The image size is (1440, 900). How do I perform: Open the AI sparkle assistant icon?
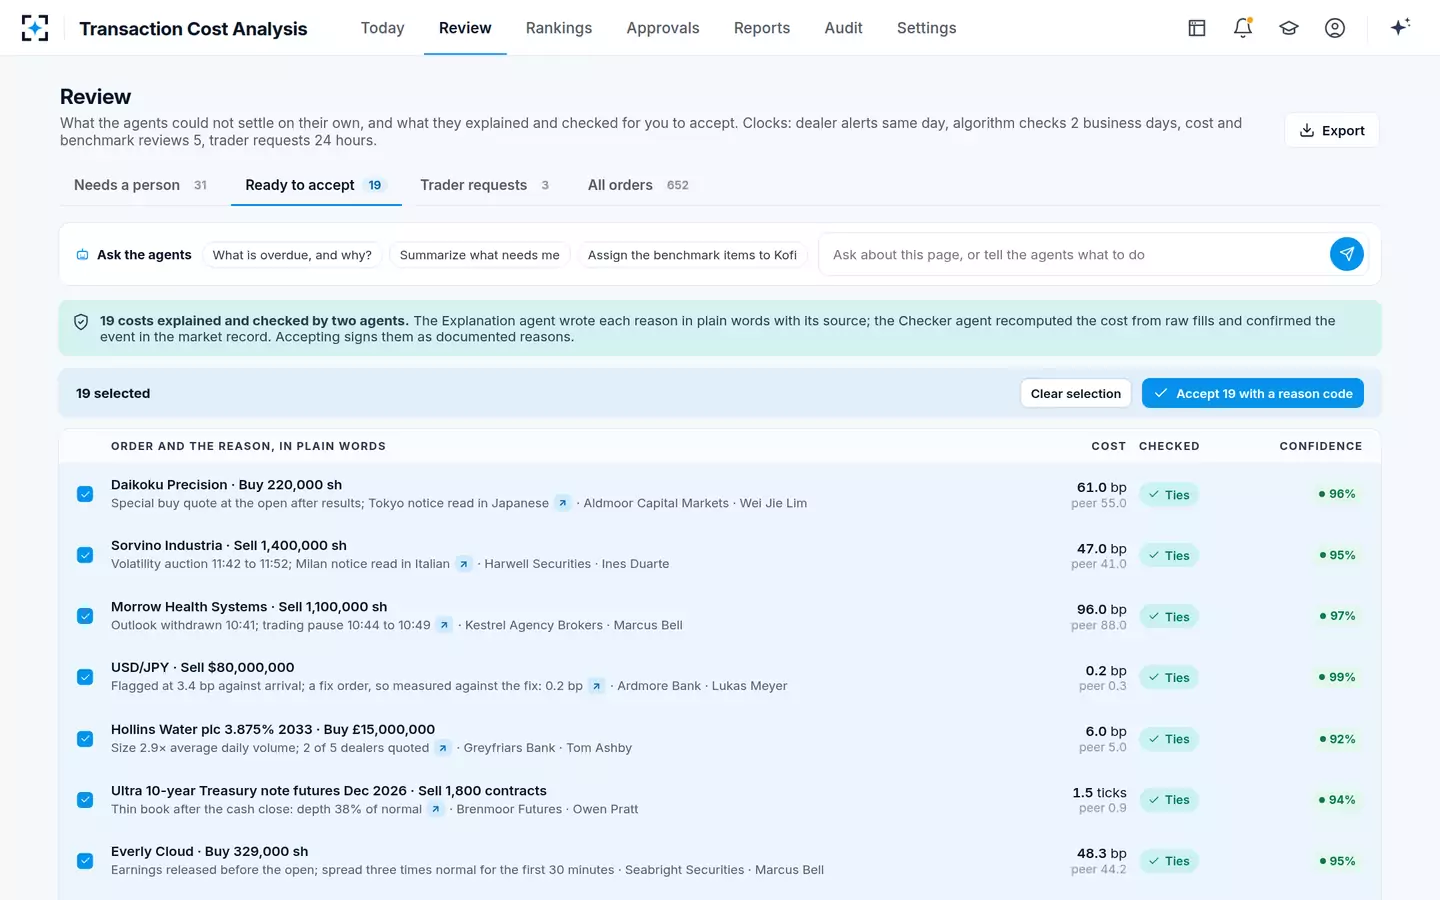[x=1400, y=27]
